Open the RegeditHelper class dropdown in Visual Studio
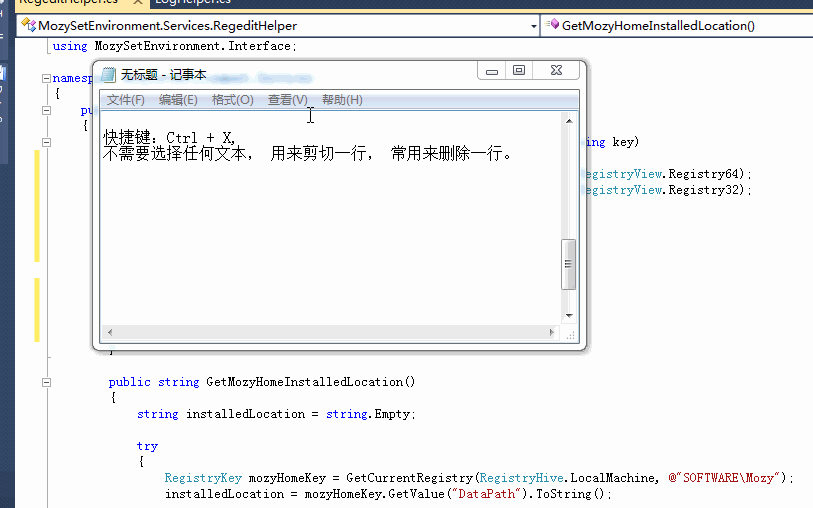The height and width of the screenshot is (508, 813). point(534,26)
